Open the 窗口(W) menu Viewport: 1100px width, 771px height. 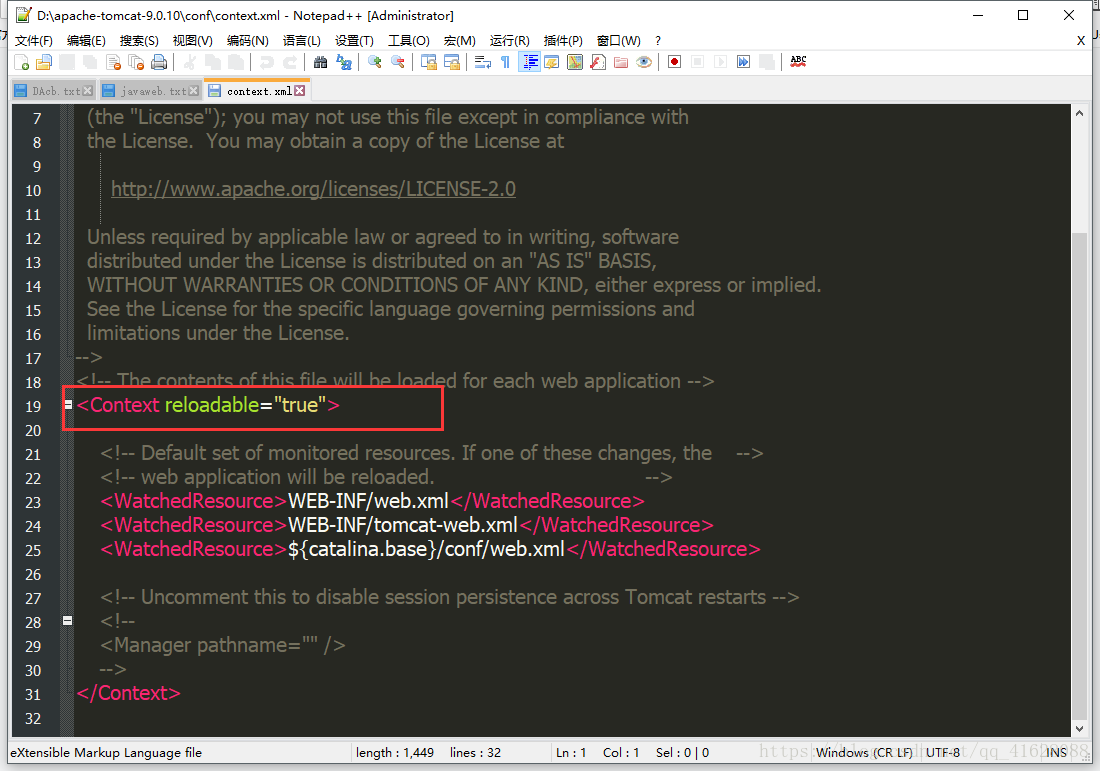pos(619,41)
